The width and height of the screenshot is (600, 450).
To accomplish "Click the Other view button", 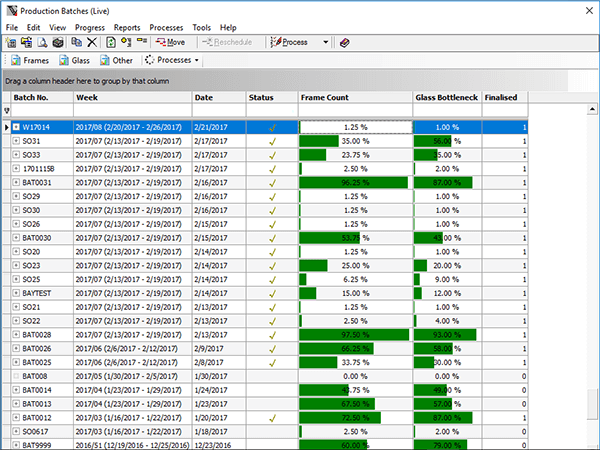I will [116, 60].
